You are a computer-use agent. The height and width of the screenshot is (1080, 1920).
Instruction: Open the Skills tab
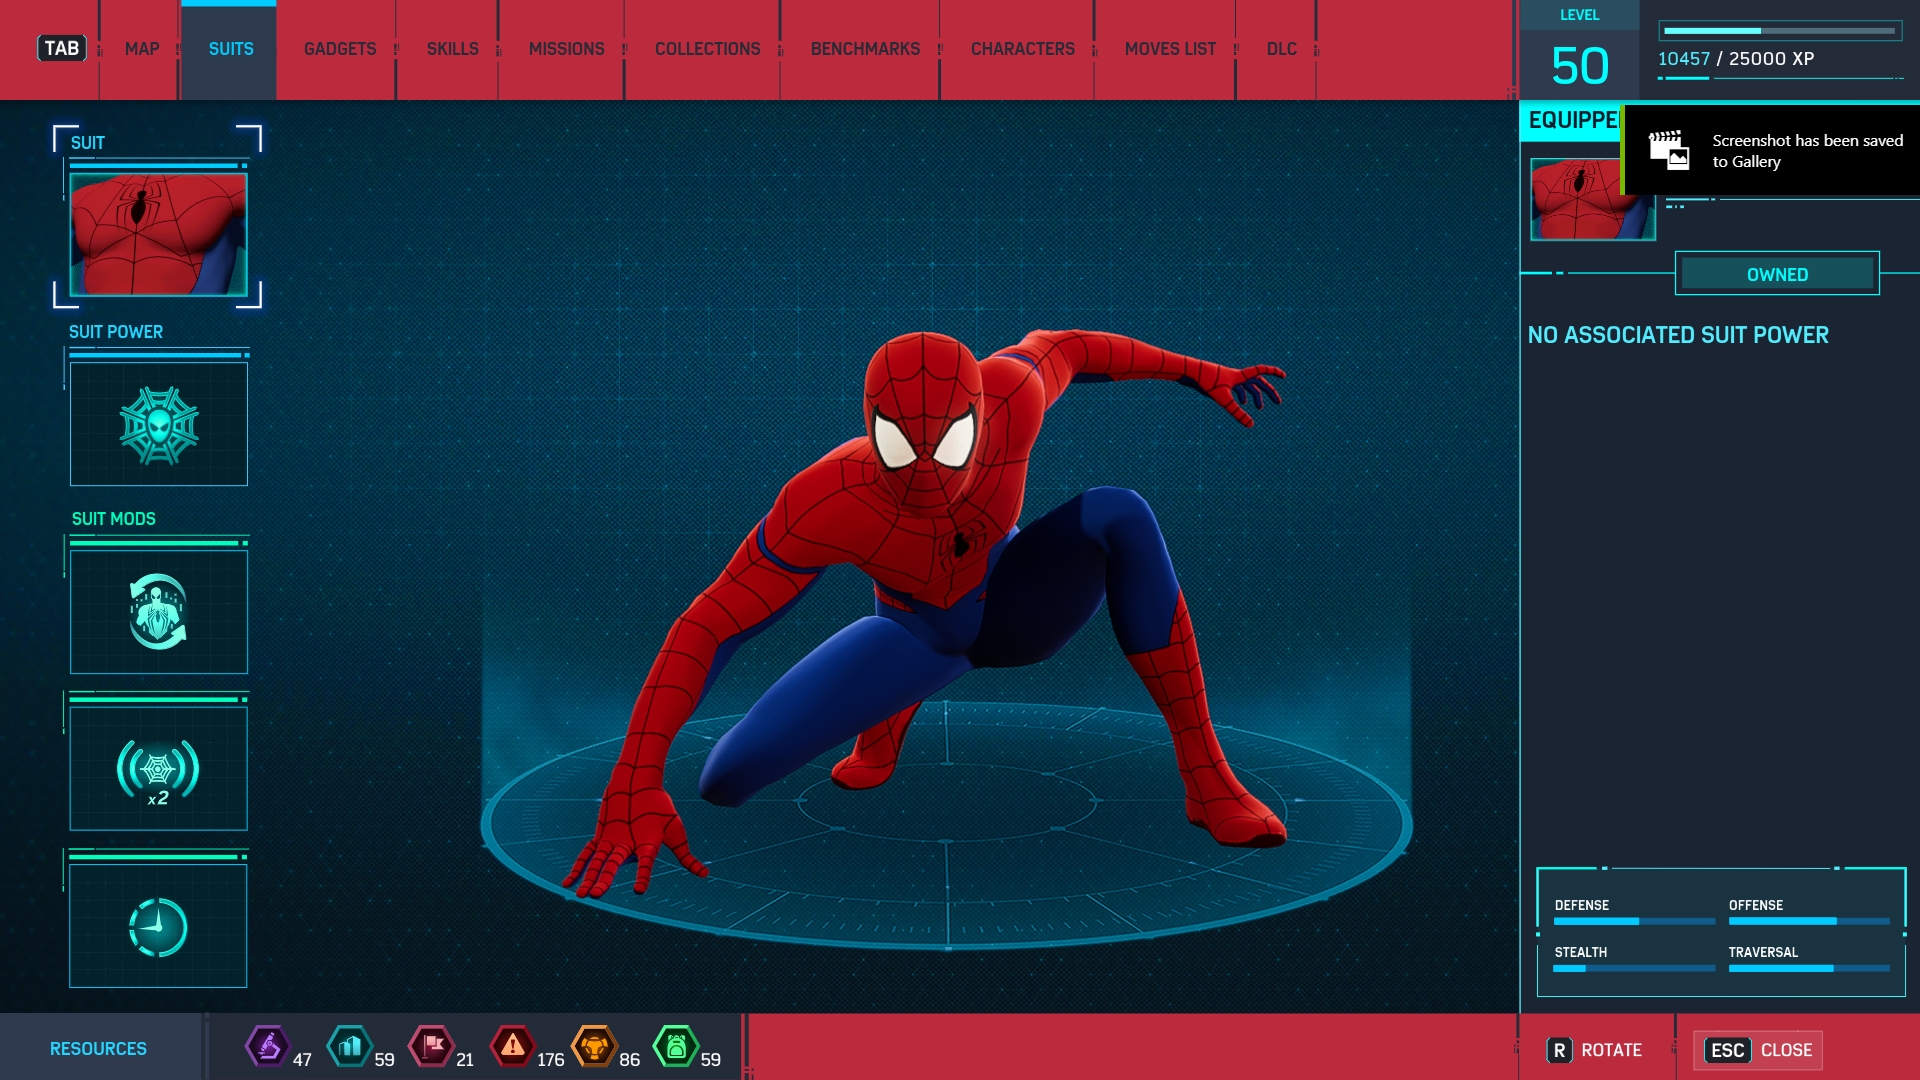click(x=452, y=49)
